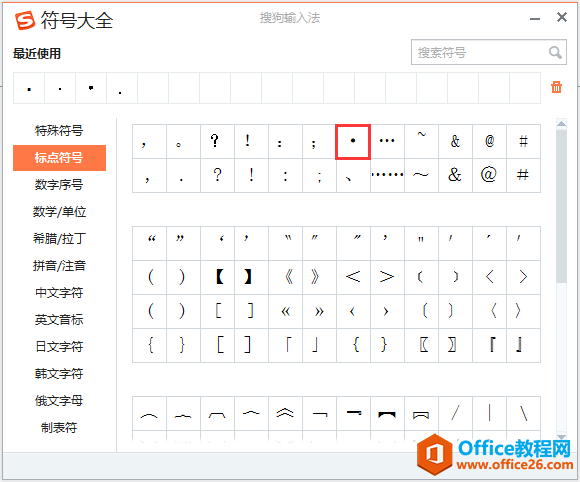
Task: Insert the highlighted middle dot symbol
Action: click(x=353, y=141)
